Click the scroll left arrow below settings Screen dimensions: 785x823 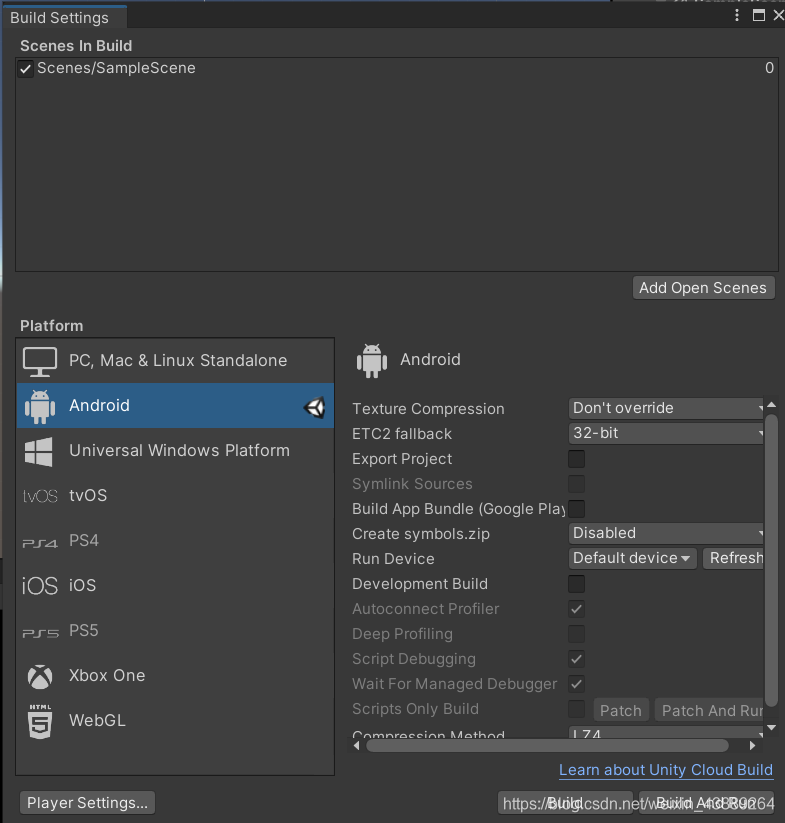pyautogui.click(x=357, y=746)
